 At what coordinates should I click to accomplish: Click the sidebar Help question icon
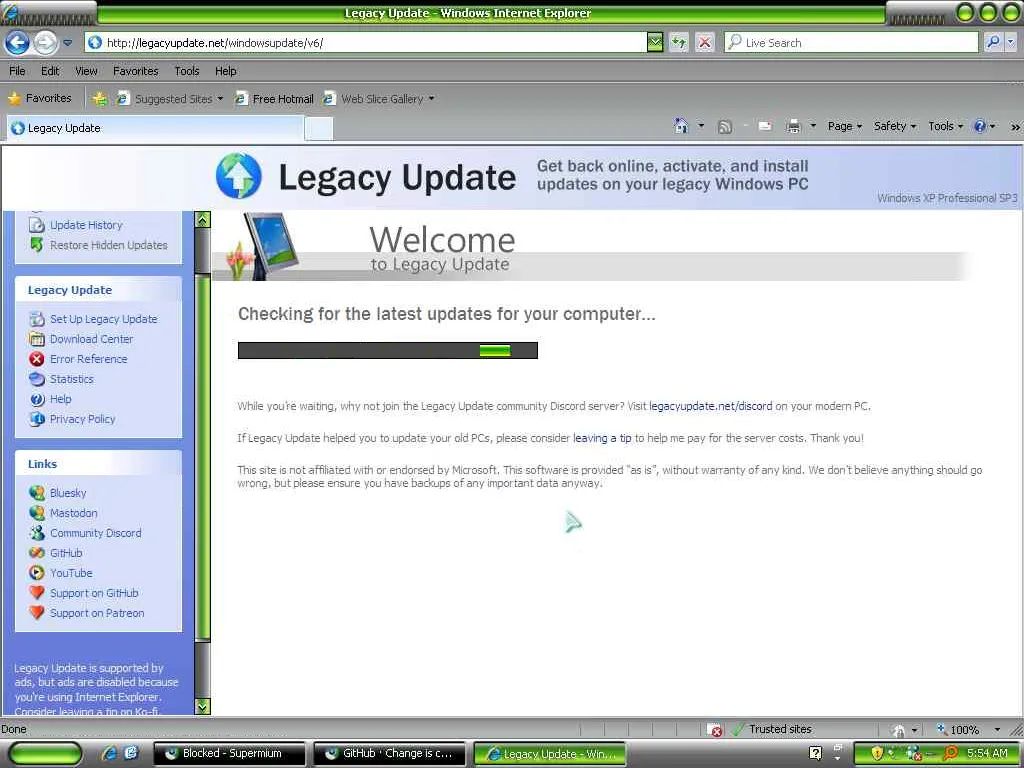pyautogui.click(x=37, y=399)
